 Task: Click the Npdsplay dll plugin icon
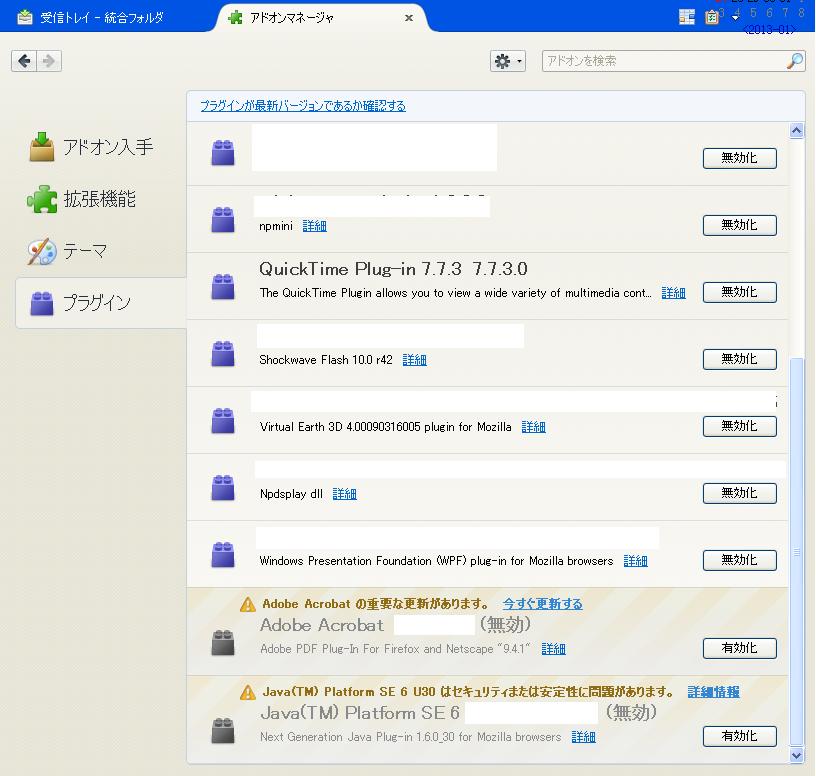[223, 487]
